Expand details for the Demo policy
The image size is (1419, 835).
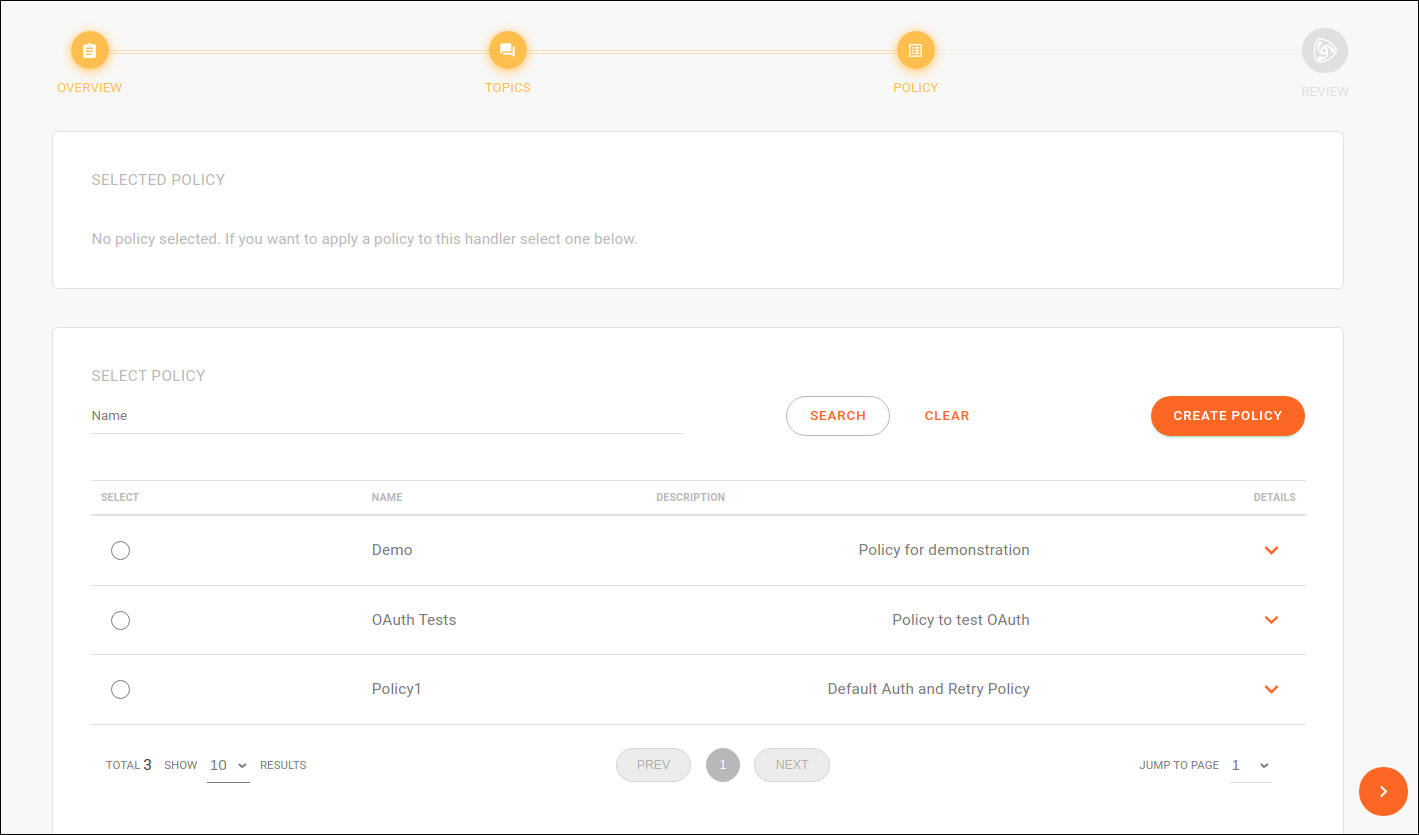click(x=1271, y=550)
